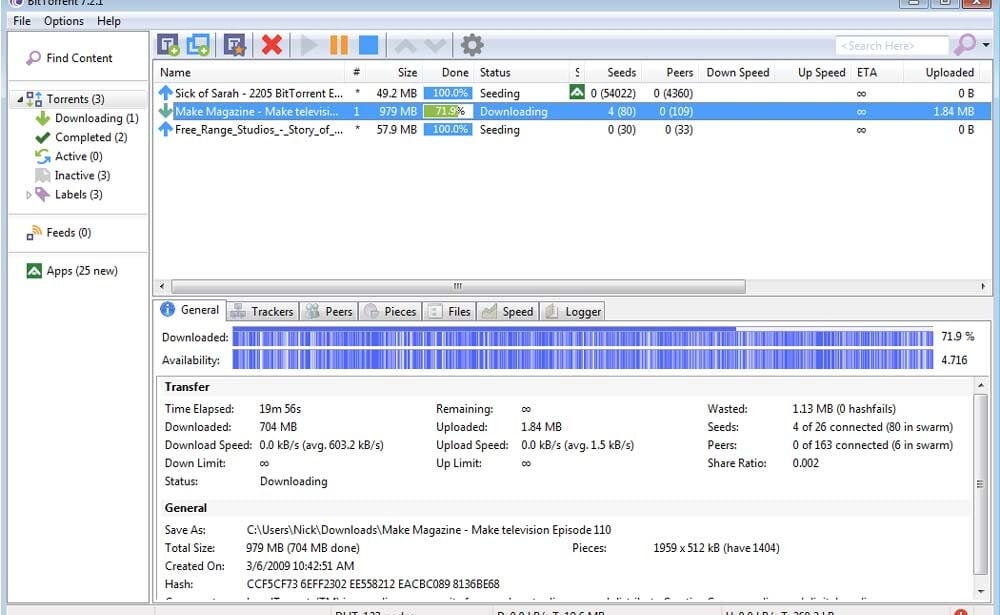Sort by the # queue column header
This screenshot has height=615, width=1000.
click(x=356, y=73)
